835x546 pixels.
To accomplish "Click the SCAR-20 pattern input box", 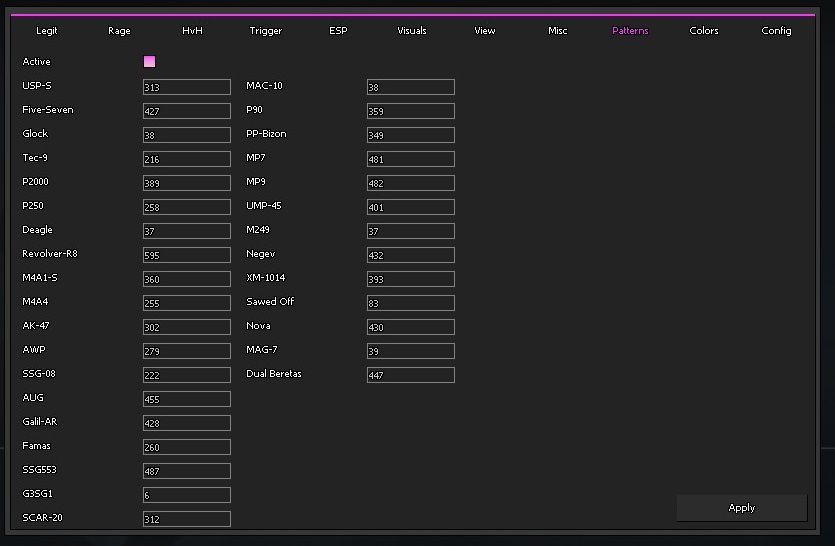I will (x=187, y=519).
